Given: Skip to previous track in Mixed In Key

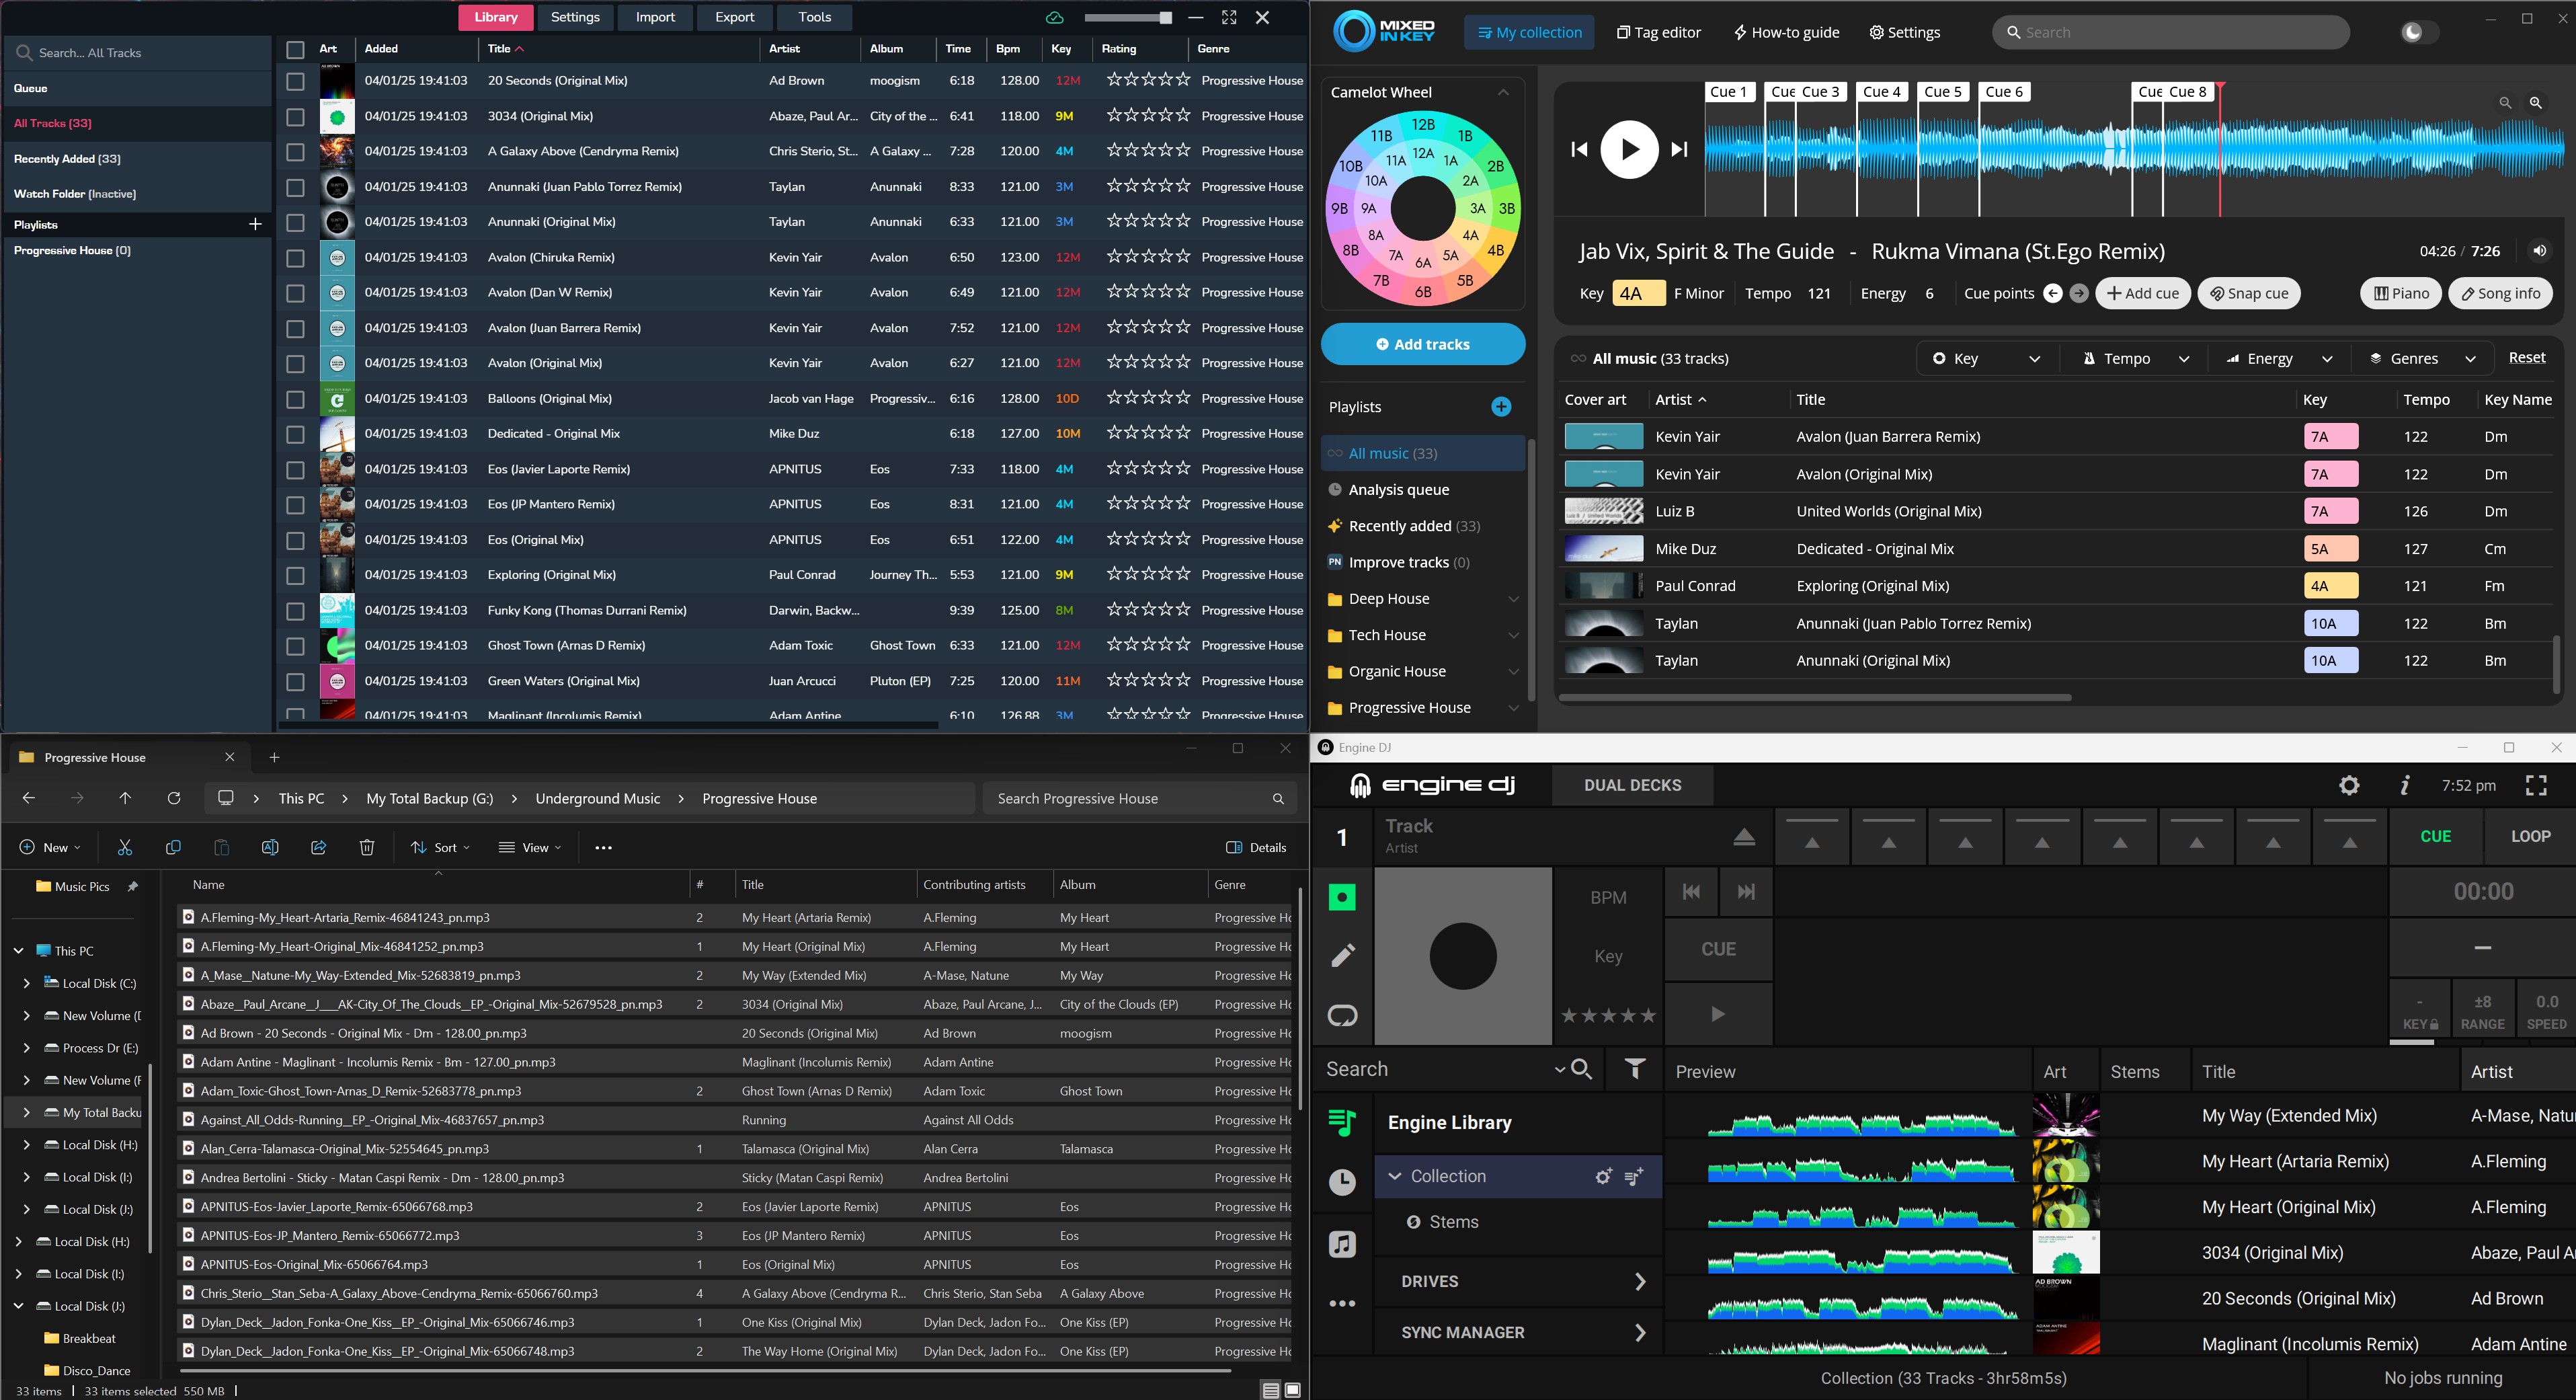Looking at the screenshot, I should coord(1579,150).
